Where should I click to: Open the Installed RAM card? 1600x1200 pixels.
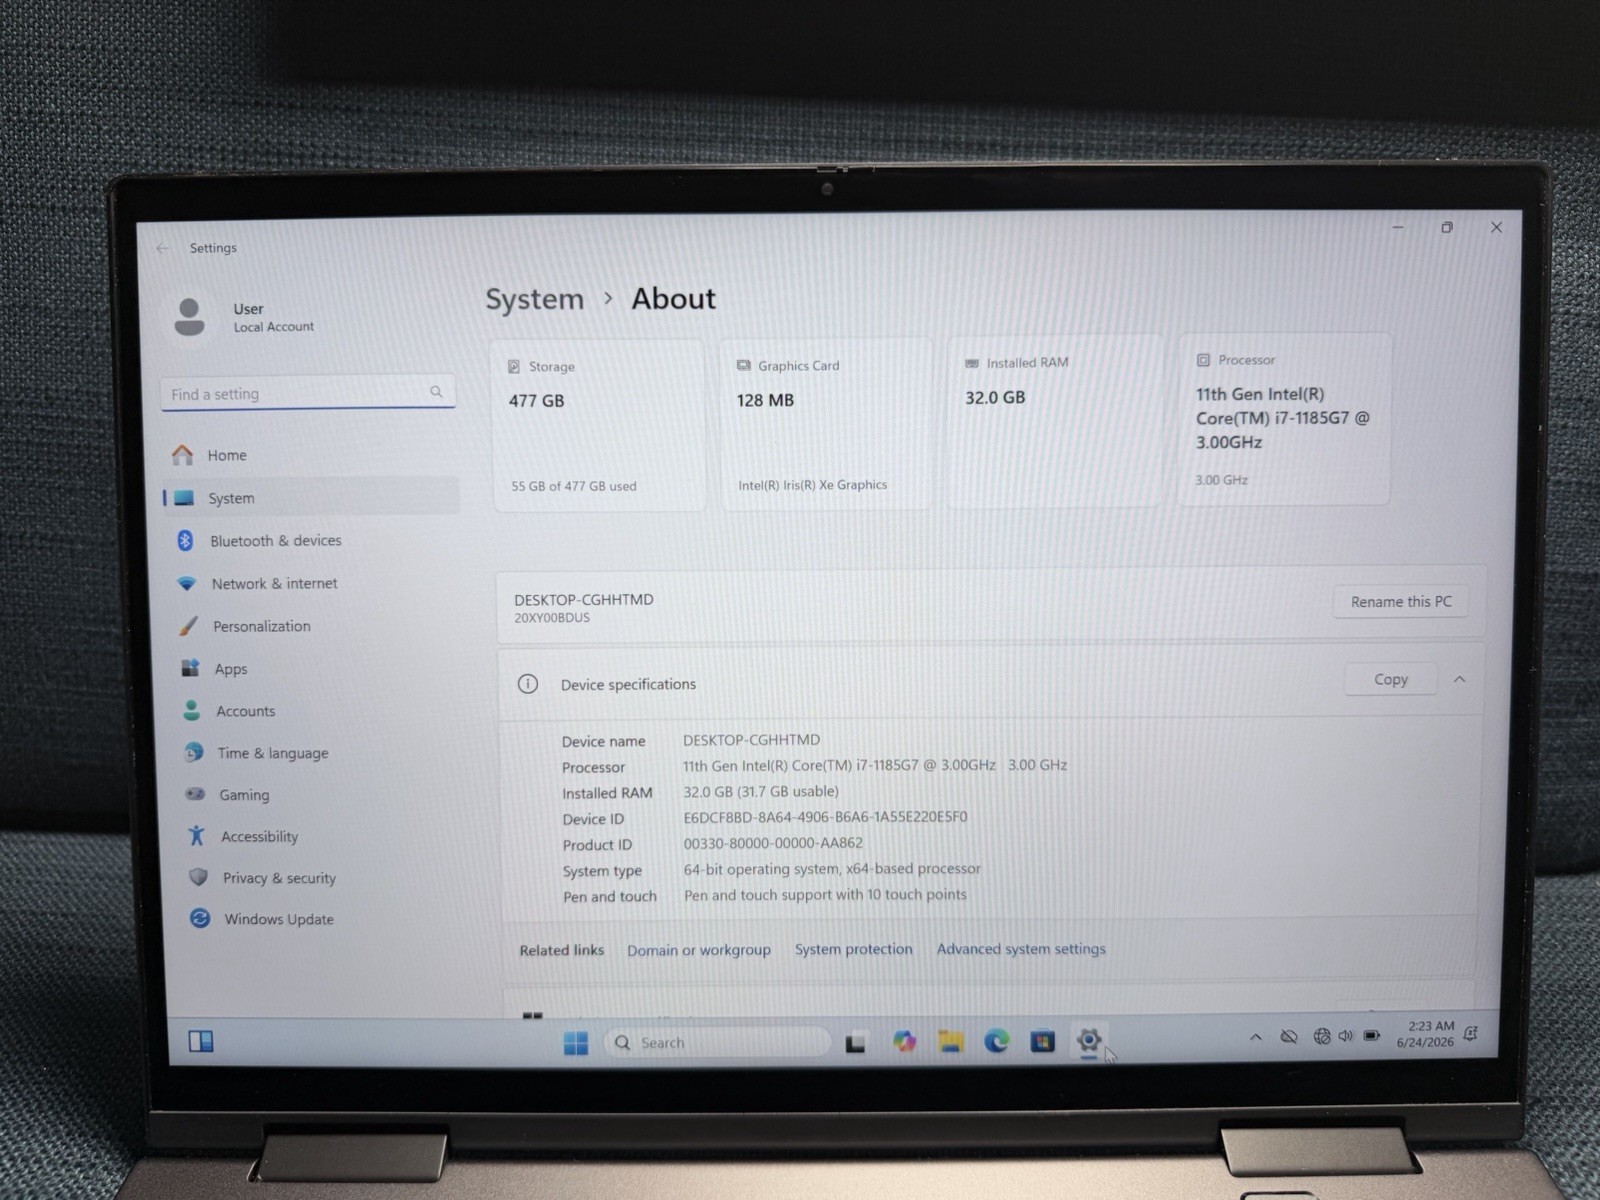click(1055, 423)
